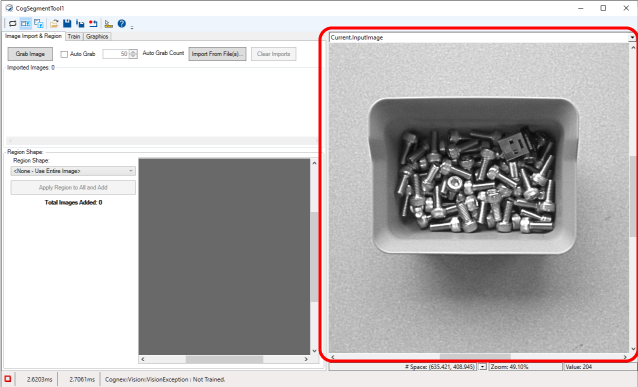This screenshot has height=387, width=638.
Task: Click the 'Value: 204' status text
Action: [x=578, y=367]
